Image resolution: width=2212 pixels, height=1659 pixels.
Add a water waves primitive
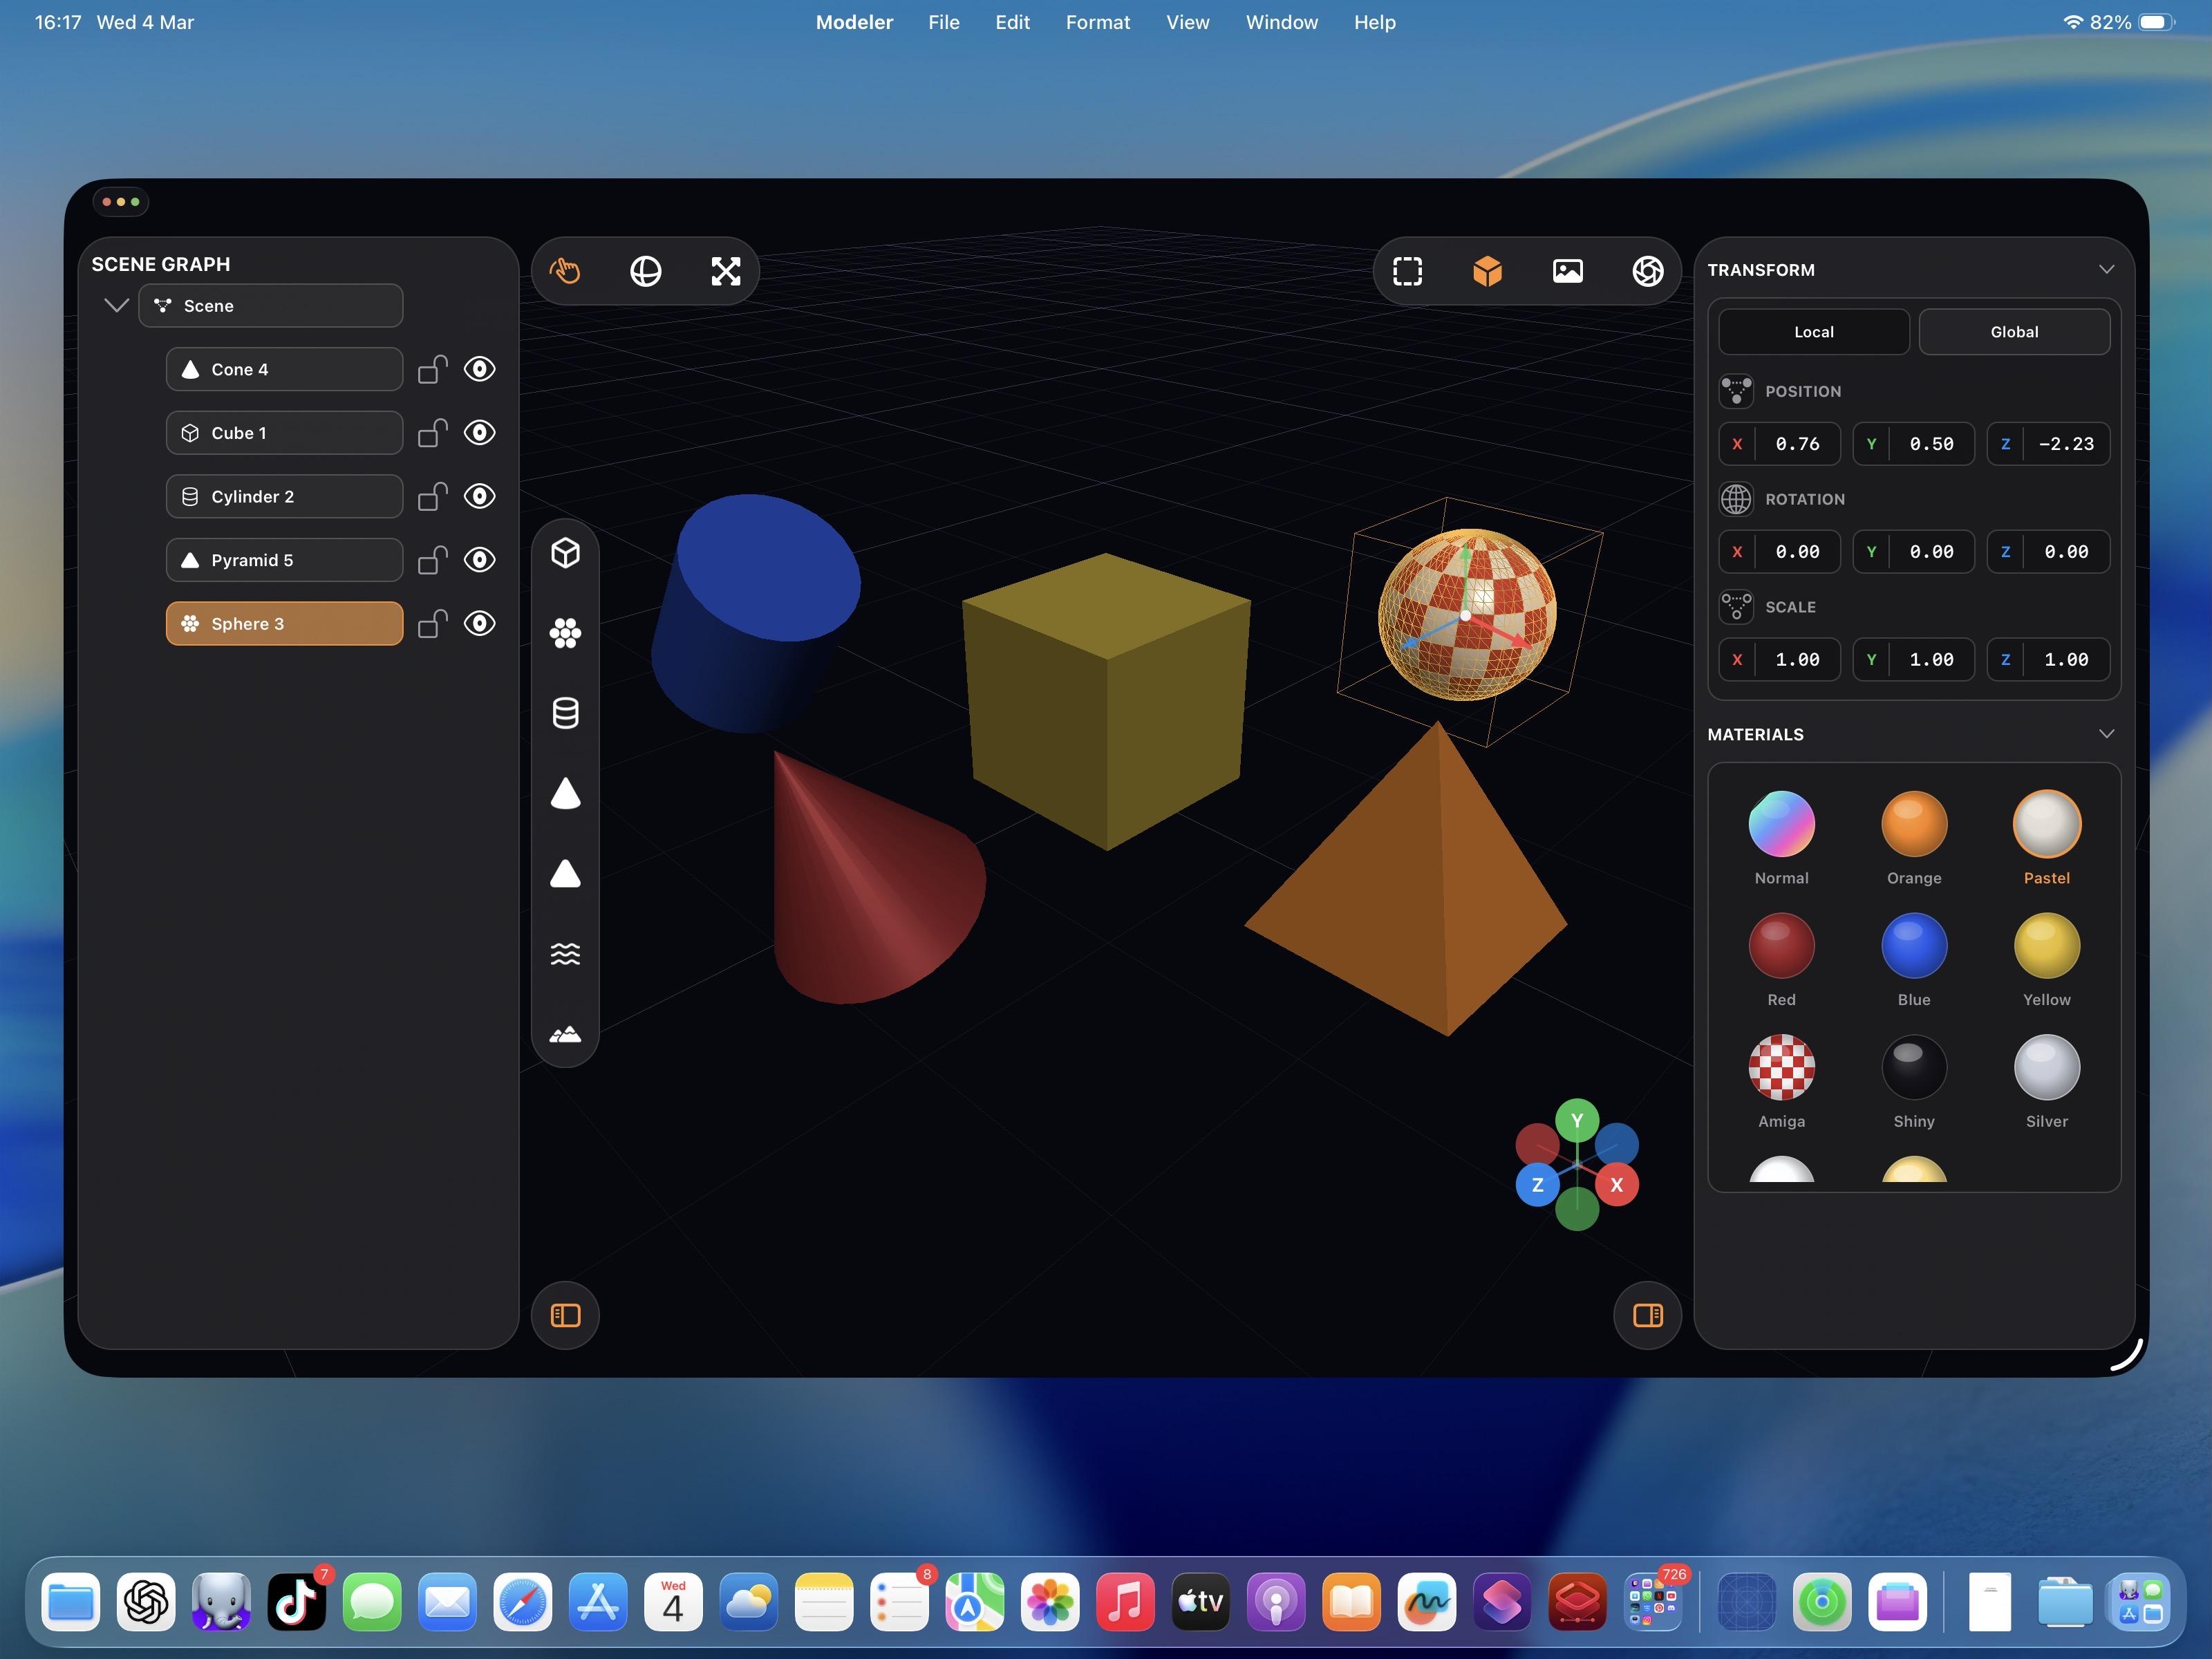pos(565,954)
